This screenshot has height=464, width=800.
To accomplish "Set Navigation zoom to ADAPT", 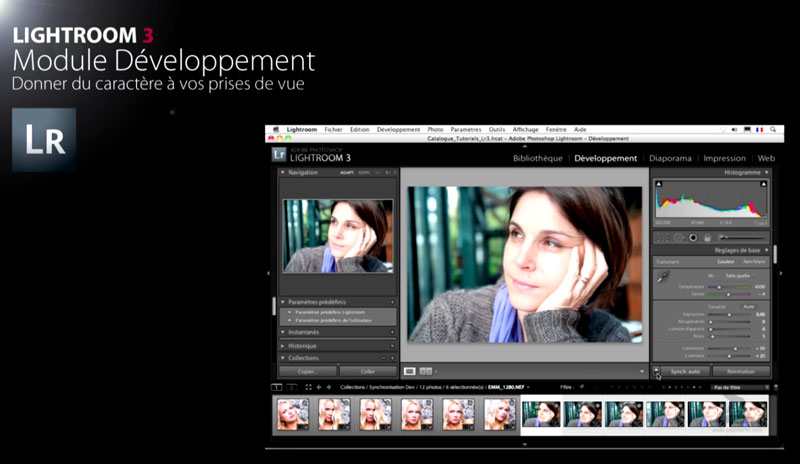I will 347,173.
